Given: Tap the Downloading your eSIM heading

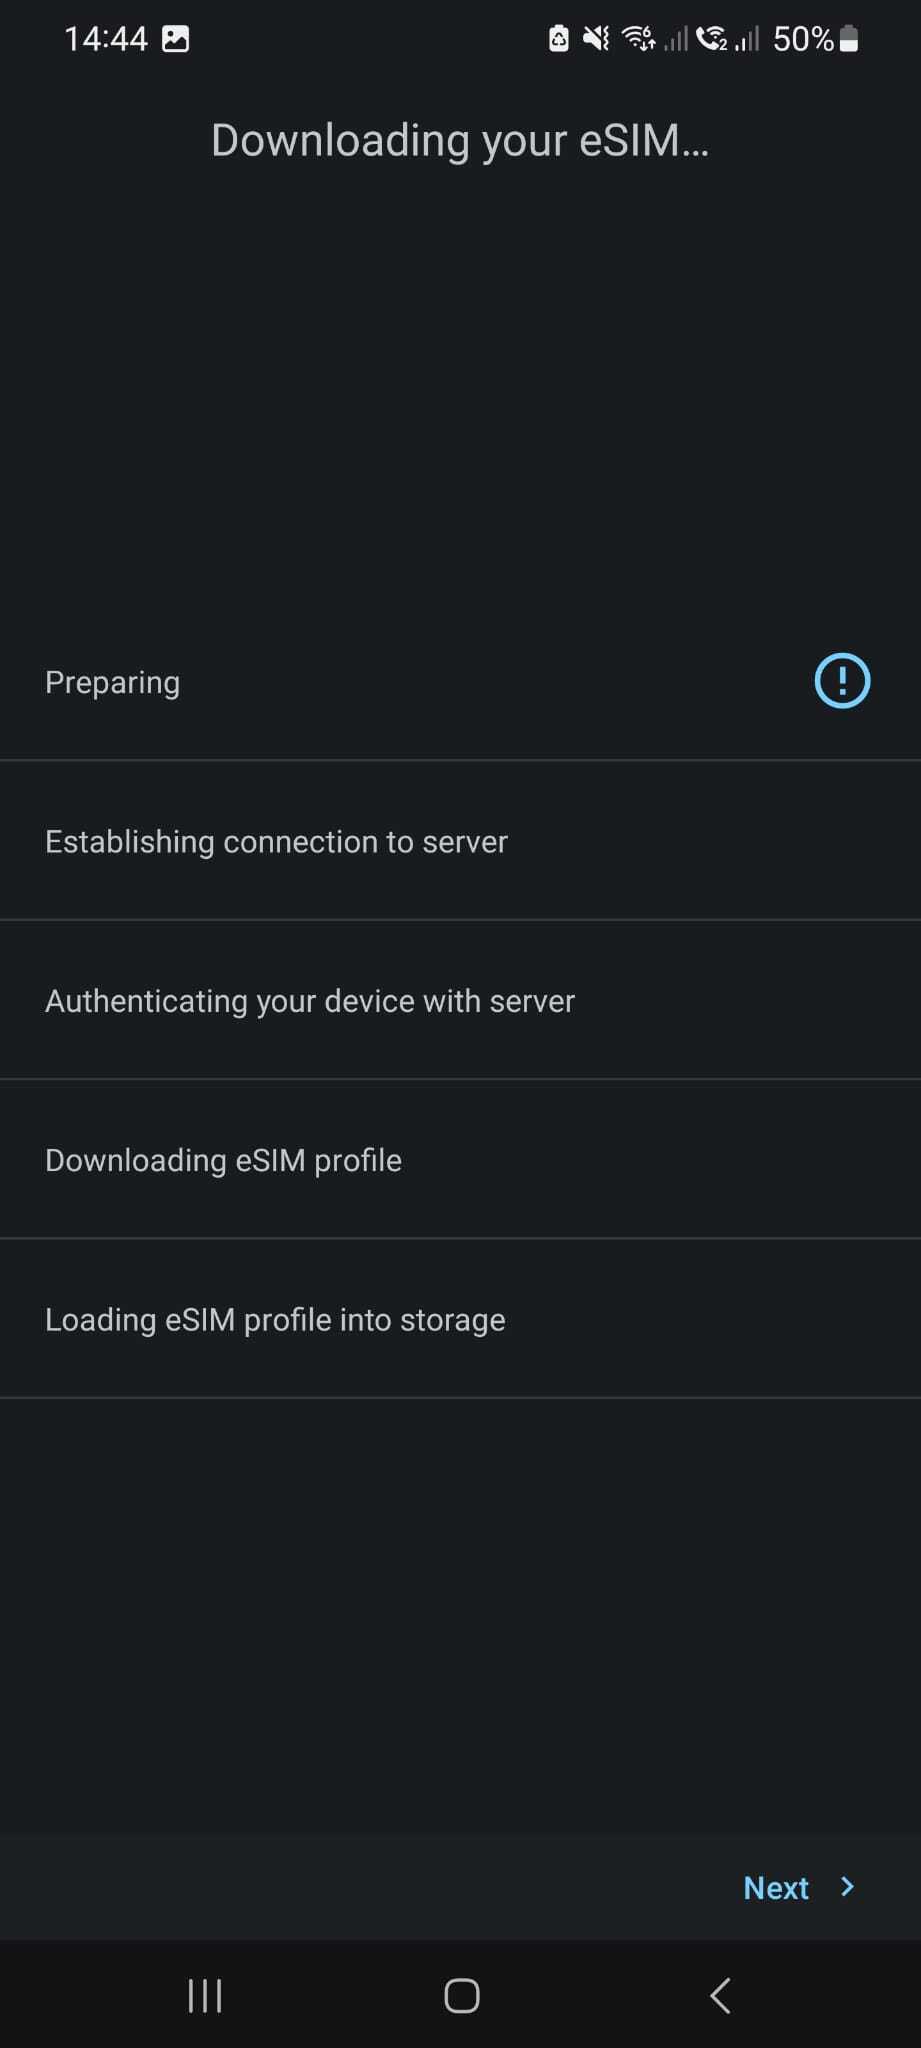Looking at the screenshot, I should pos(460,140).
